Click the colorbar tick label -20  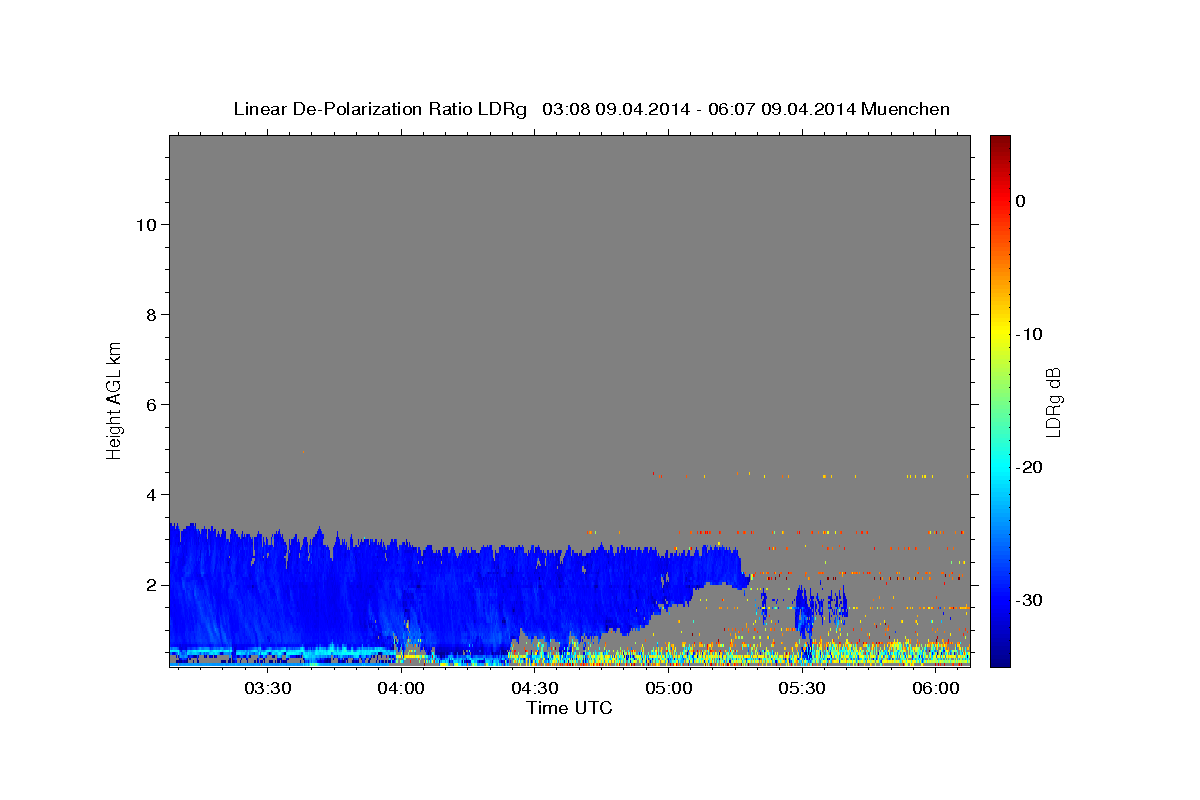coord(1029,467)
